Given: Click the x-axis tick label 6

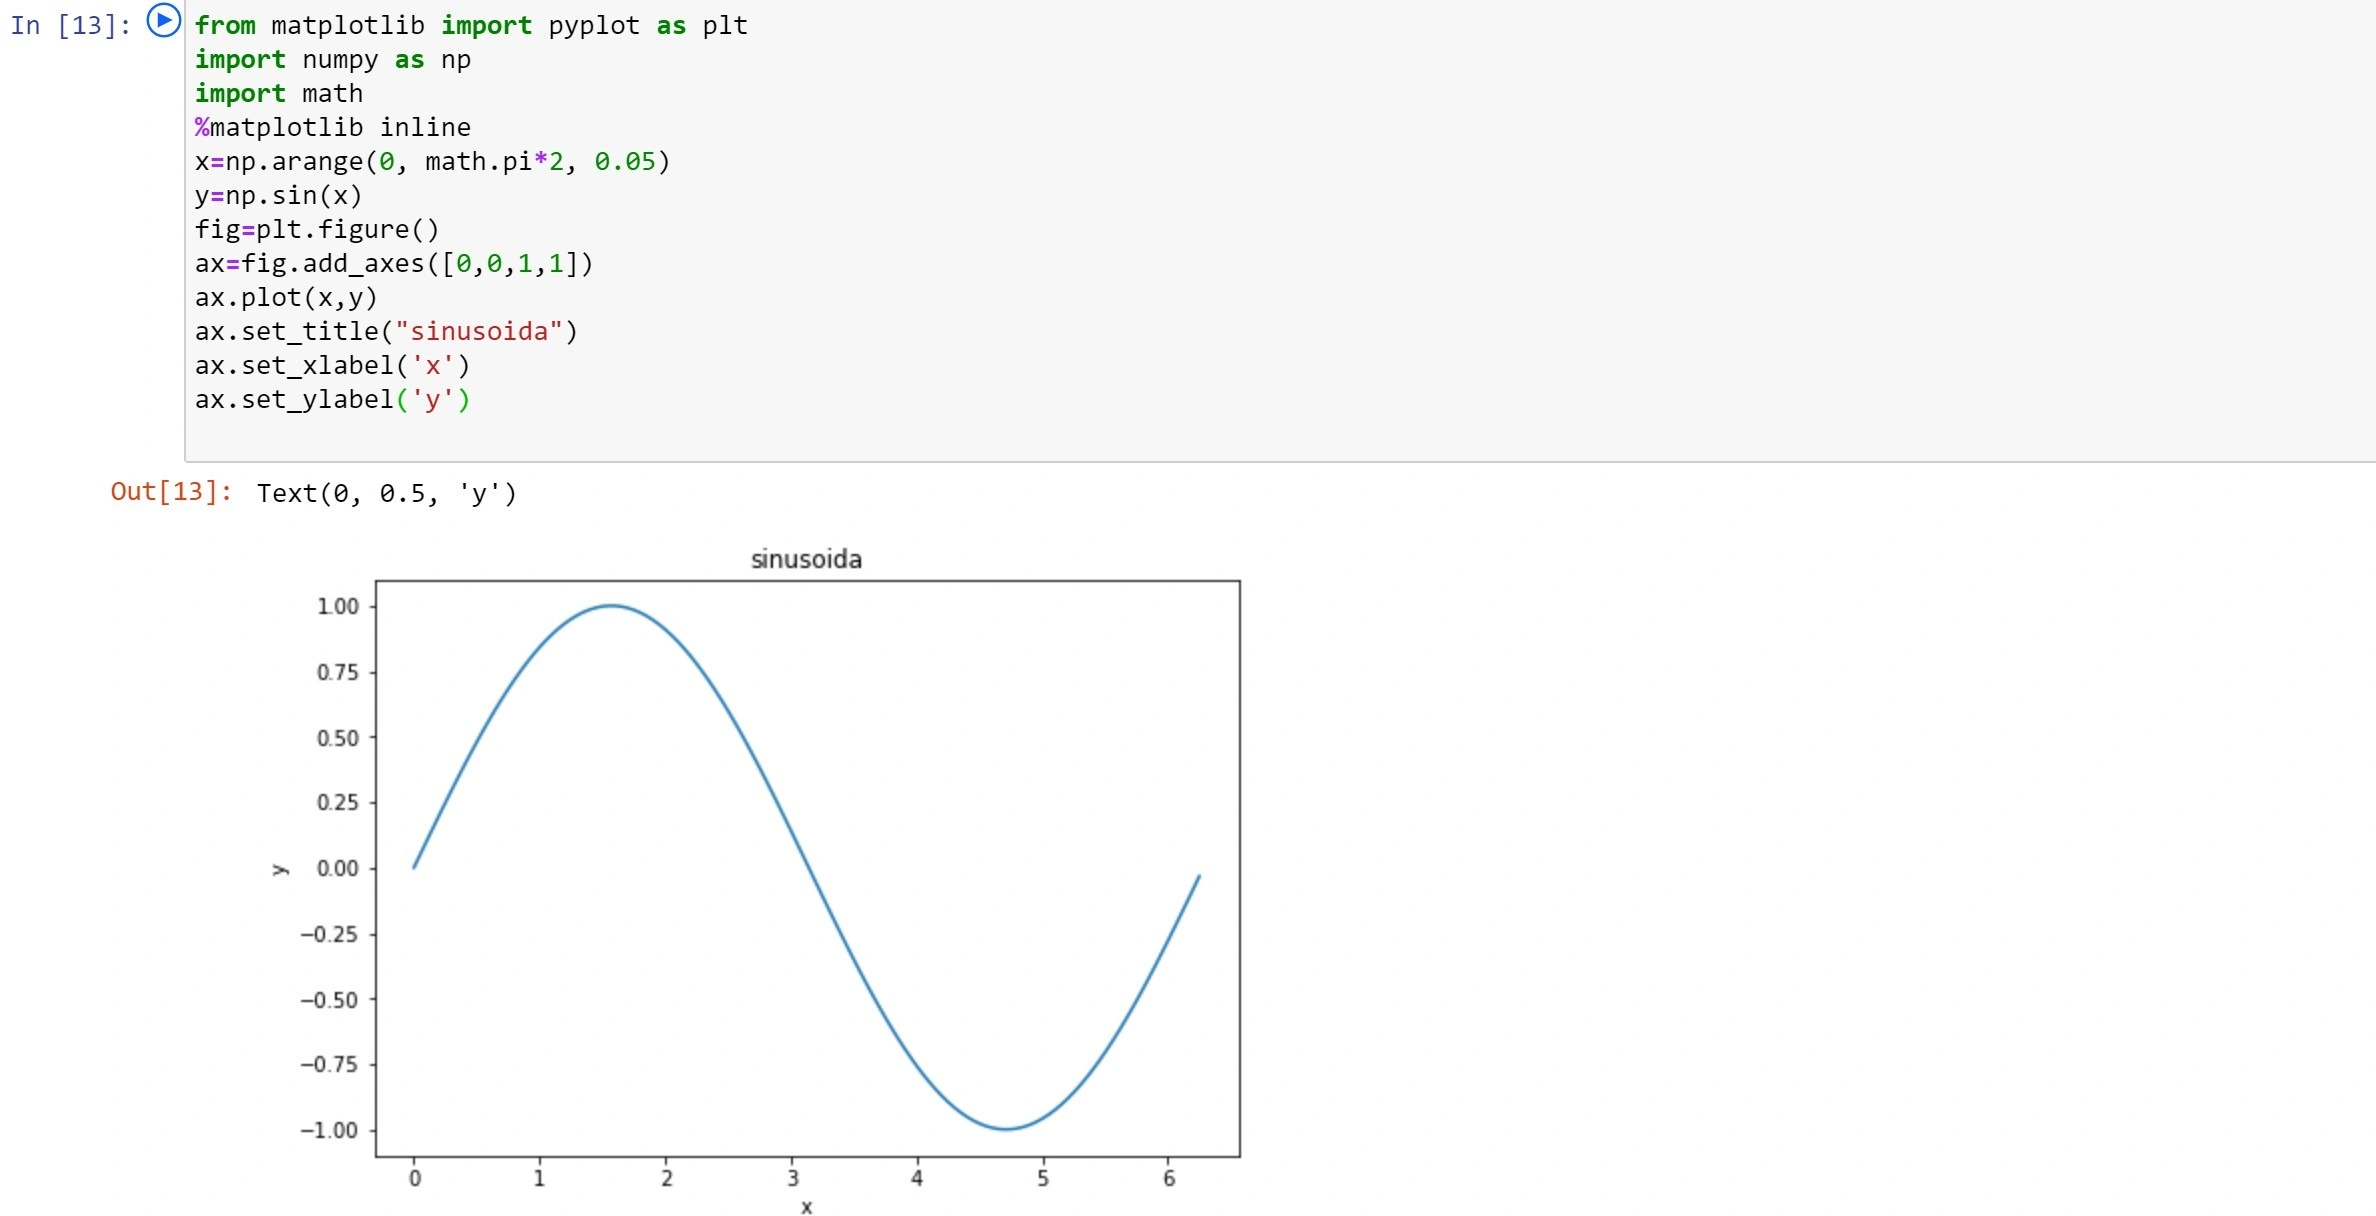Looking at the screenshot, I should [1169, 1178].
